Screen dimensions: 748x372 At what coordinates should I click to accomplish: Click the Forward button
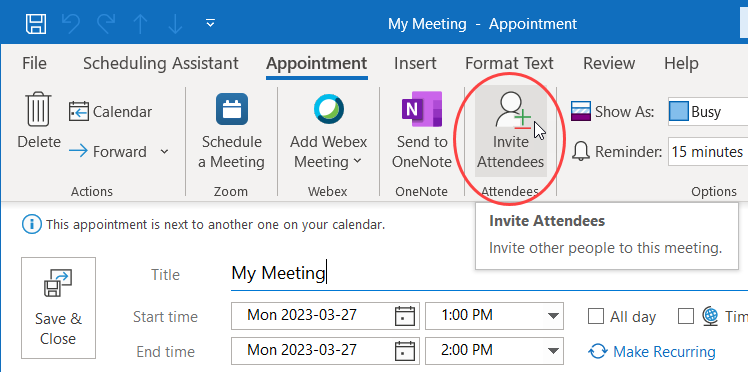[x=108, y=152]
